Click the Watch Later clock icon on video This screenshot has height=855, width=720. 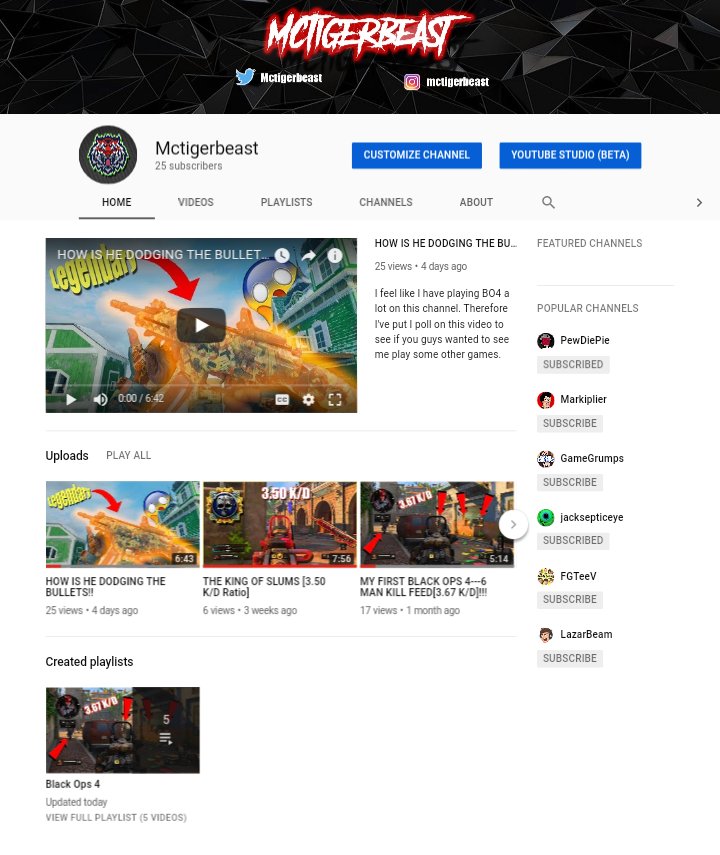[x=282, y=255]
